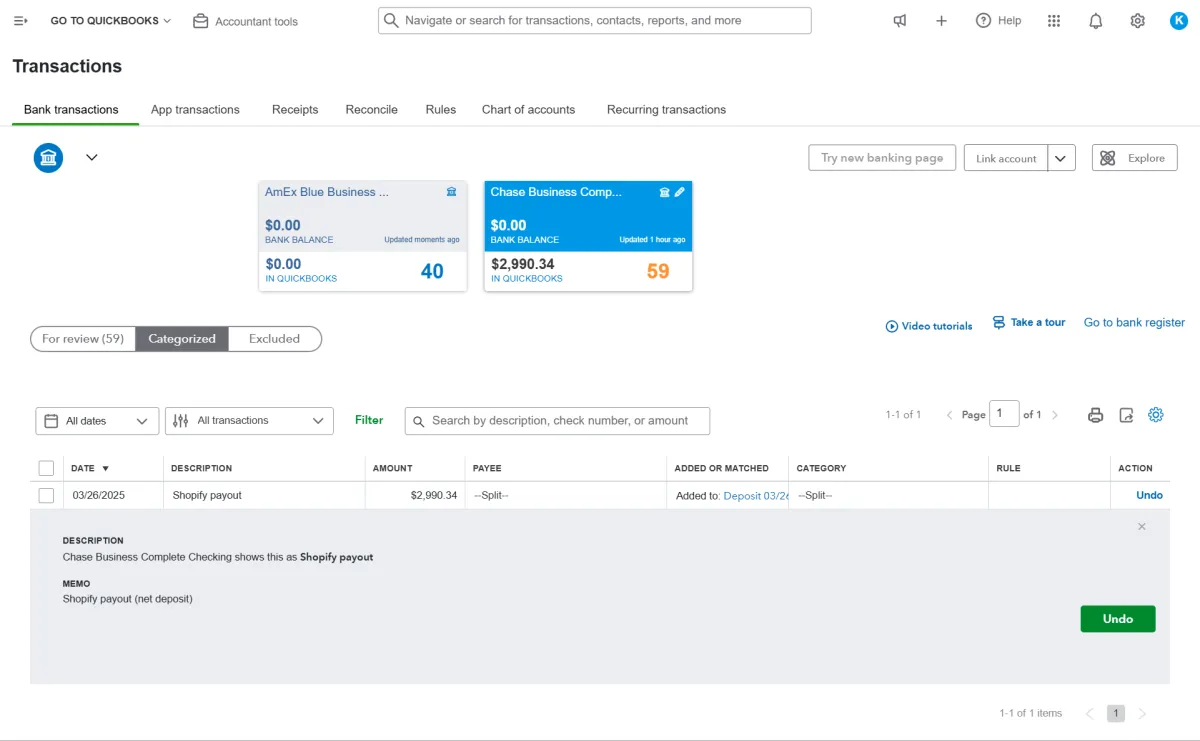
Task: Click the green Undo button
Action: 1118,619
